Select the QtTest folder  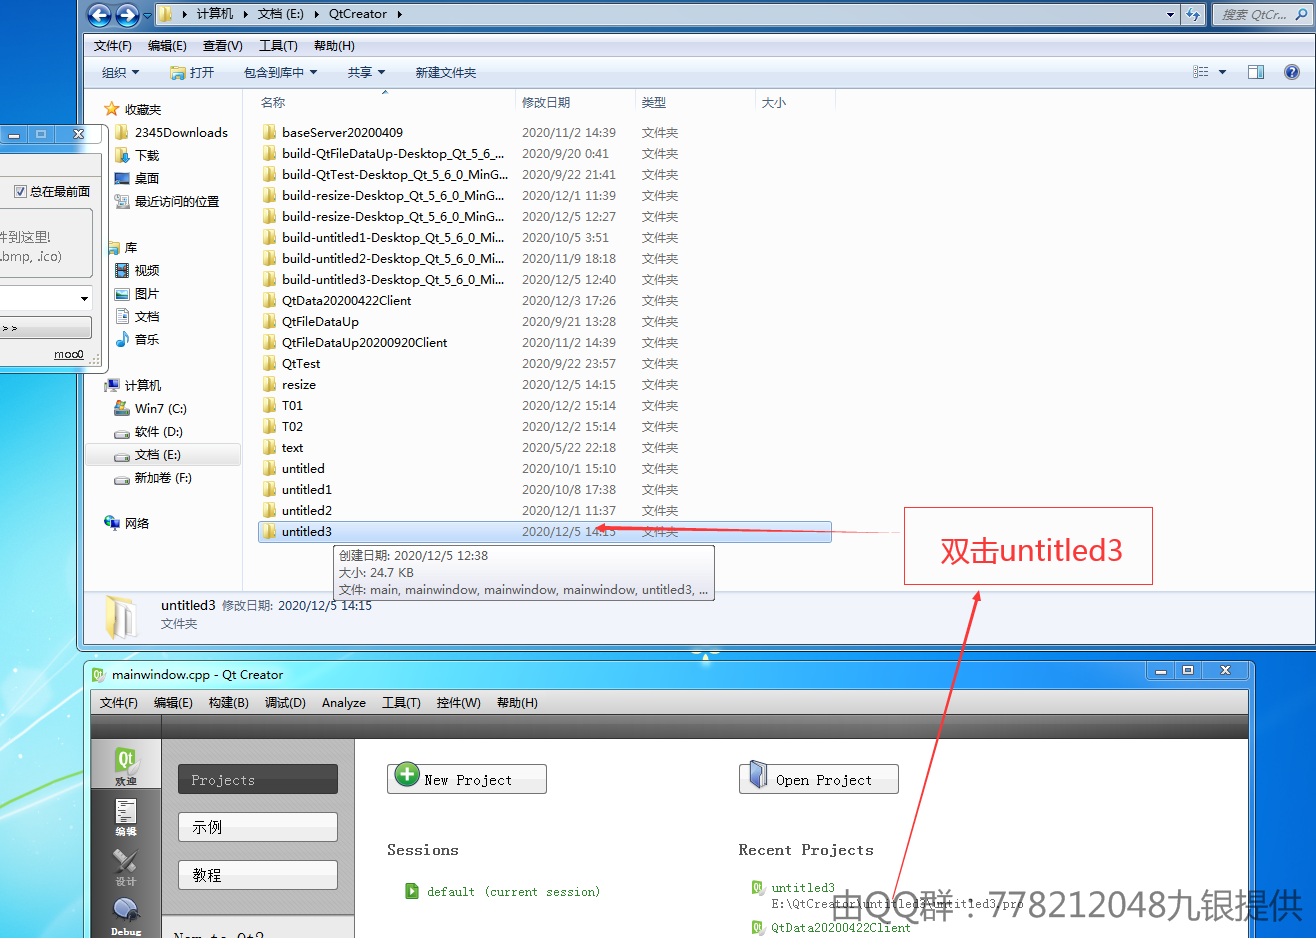pyautogui.click(x=301, y=363)
